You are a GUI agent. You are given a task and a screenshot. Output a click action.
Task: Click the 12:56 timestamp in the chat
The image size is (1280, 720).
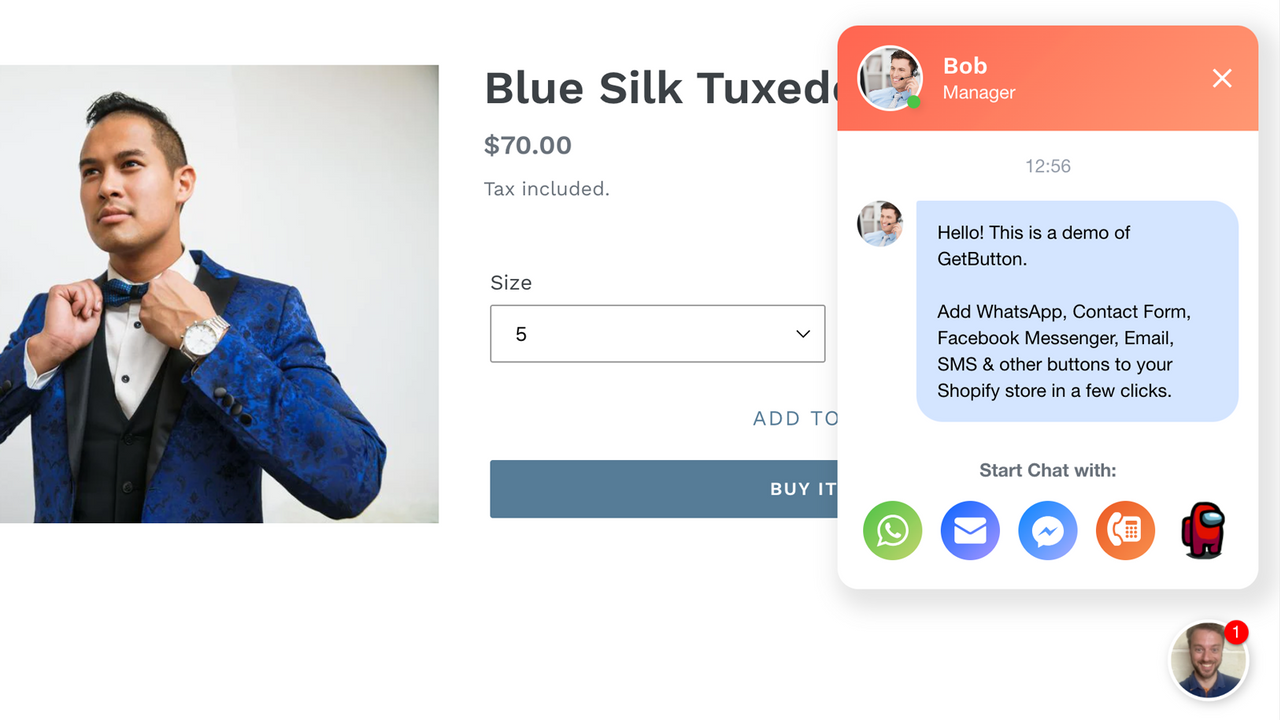pos(1048,166)
